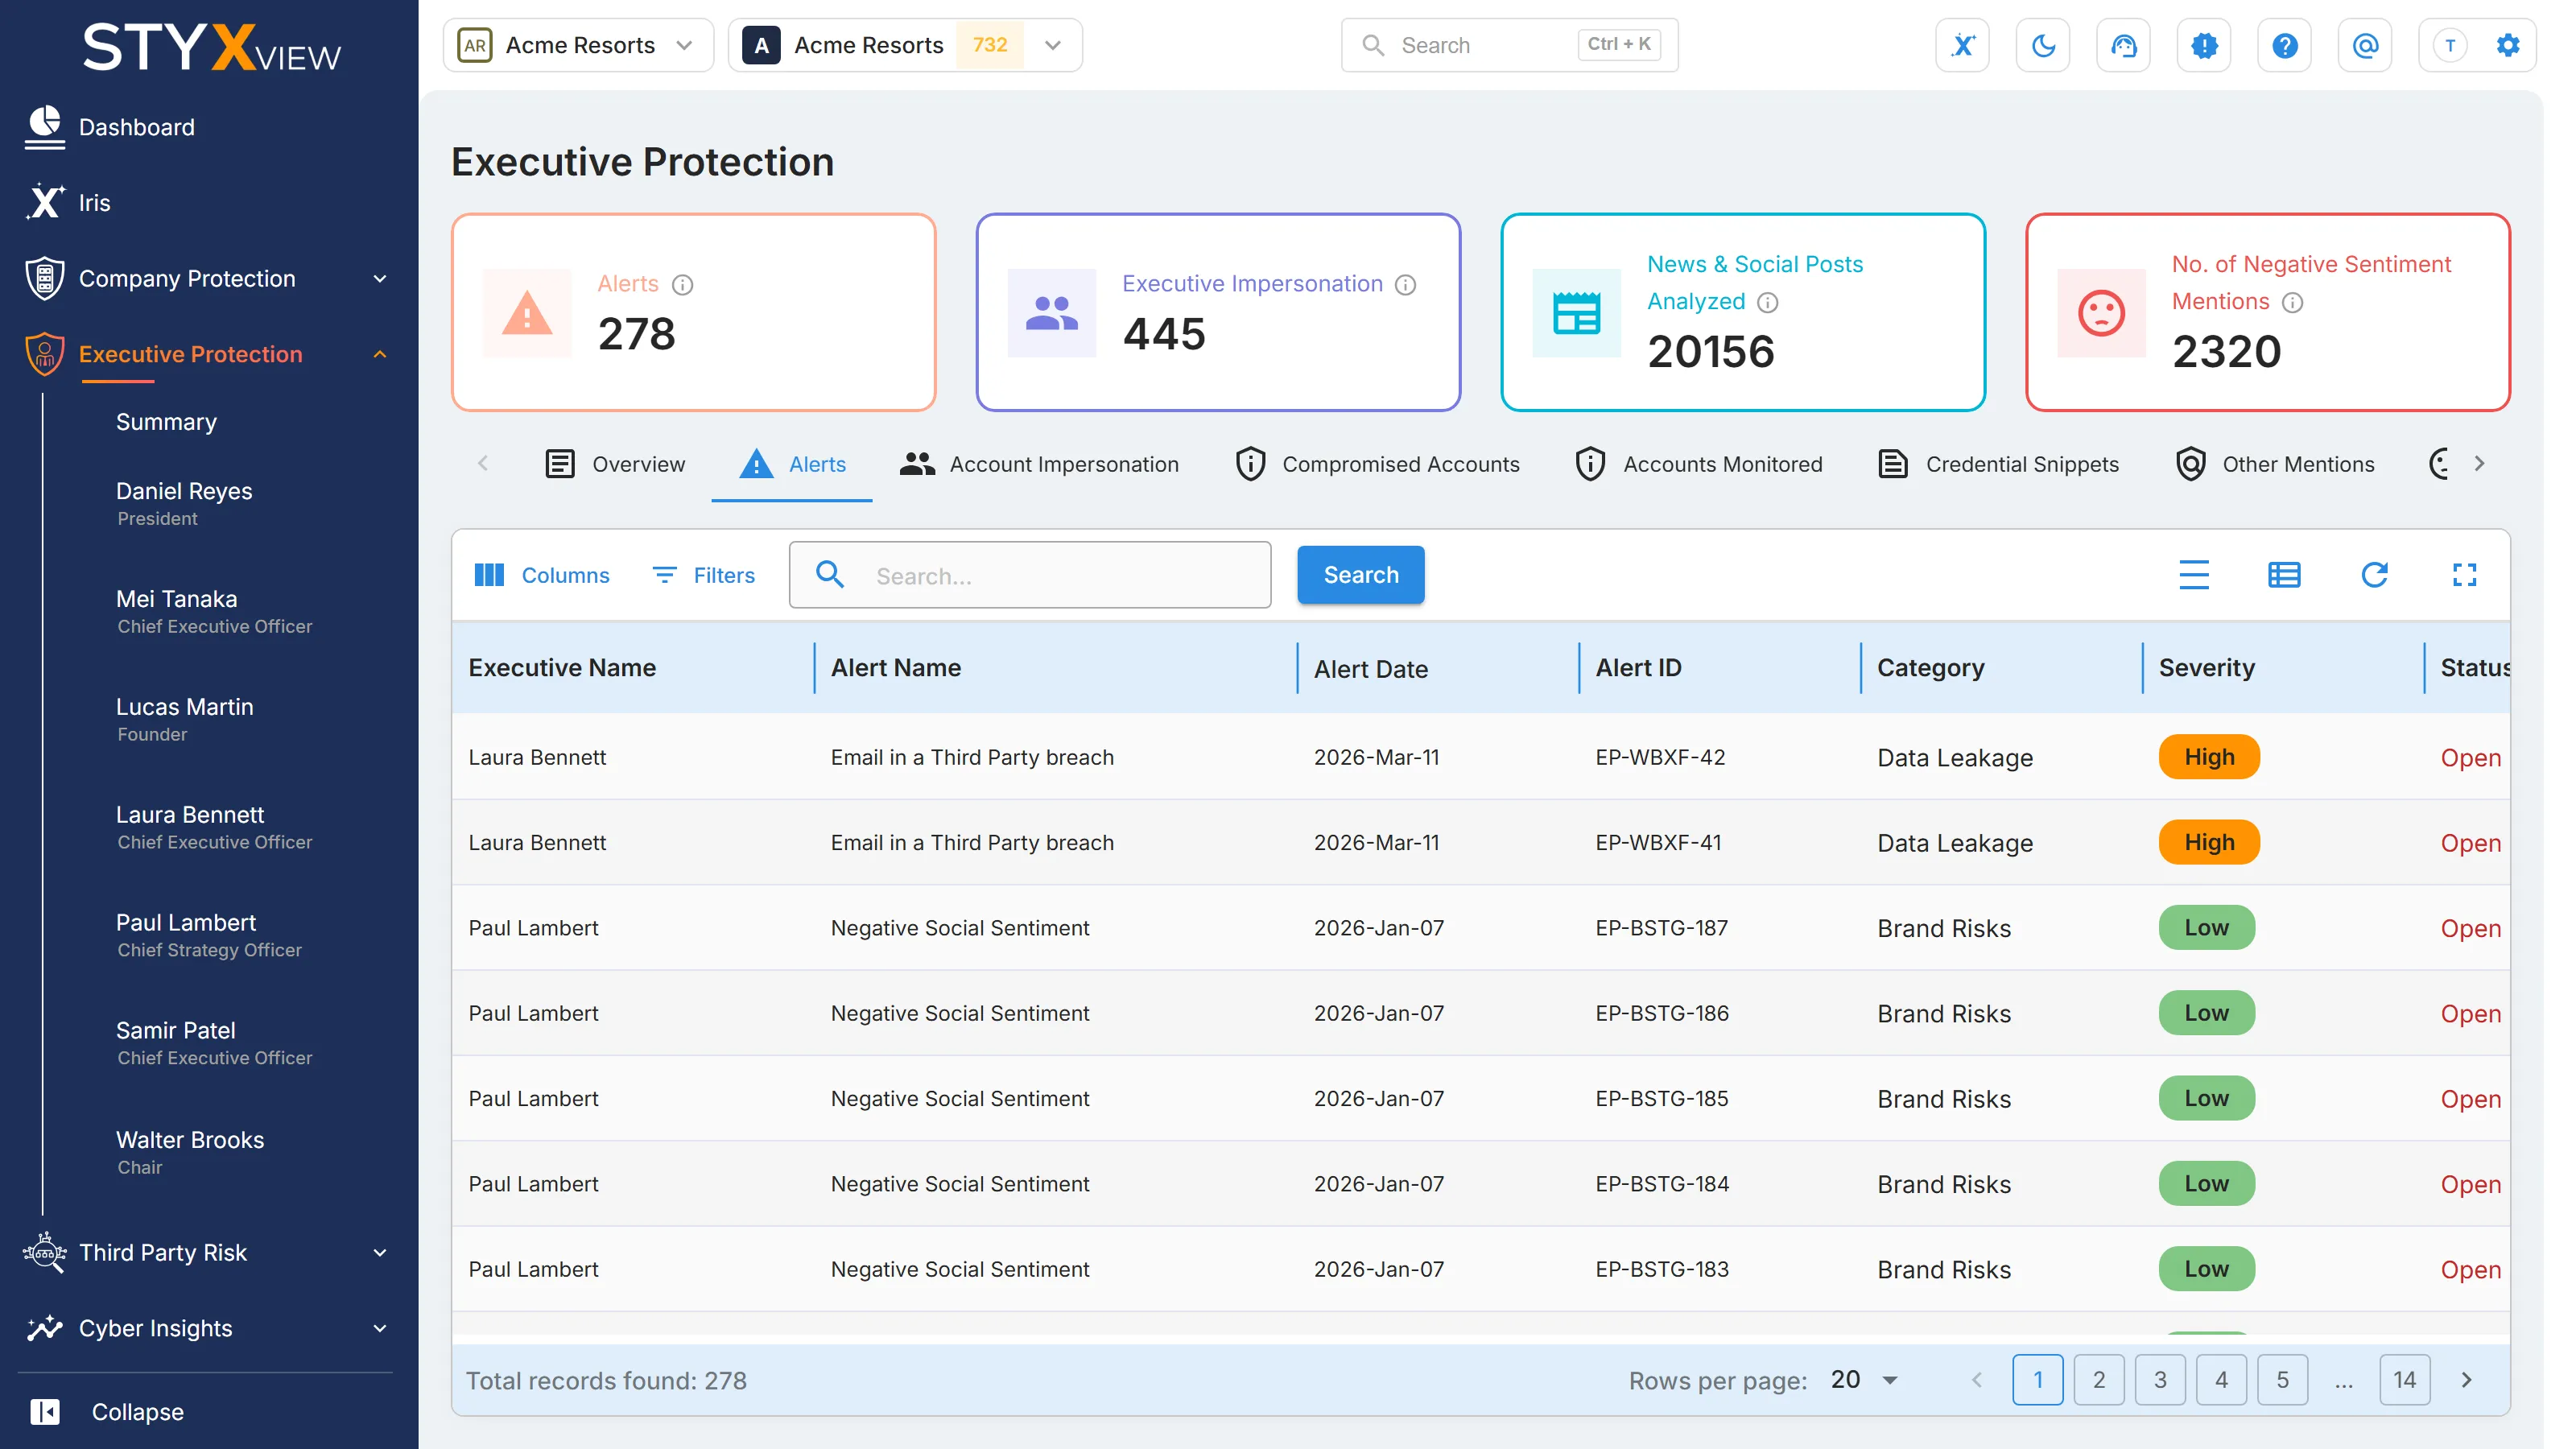Open the support headset icon
The width and height of the screenshot is (2576, 1449).
(2123, 46)
